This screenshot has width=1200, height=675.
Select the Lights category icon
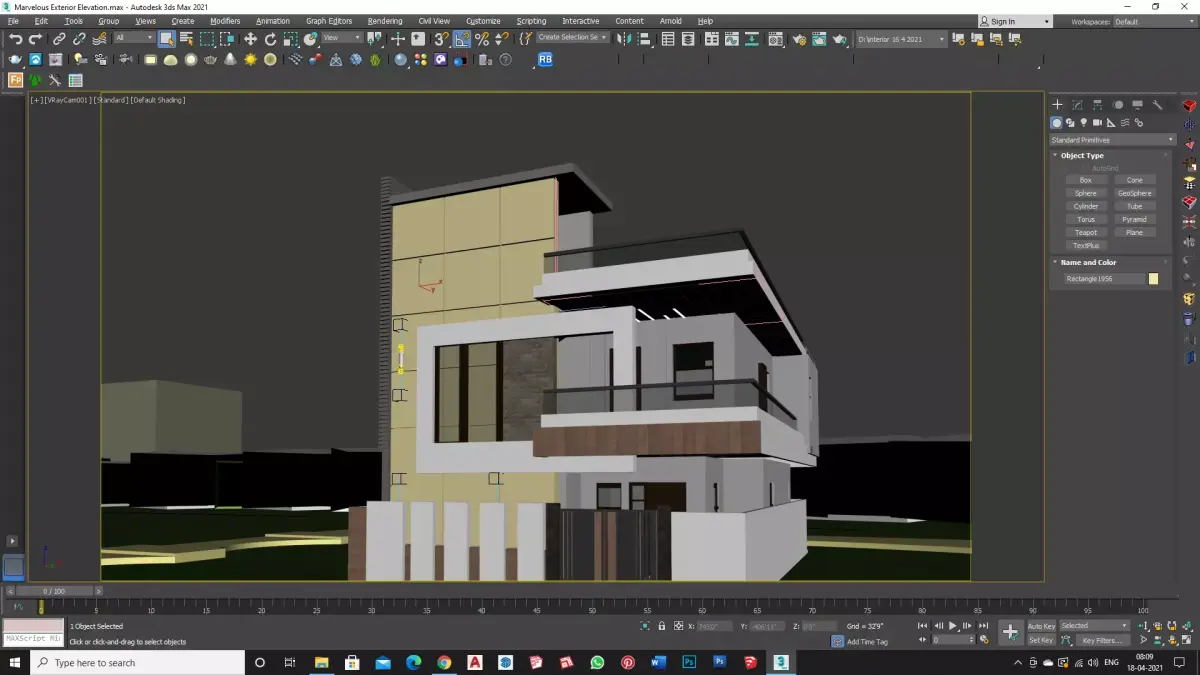point(1083,122)
